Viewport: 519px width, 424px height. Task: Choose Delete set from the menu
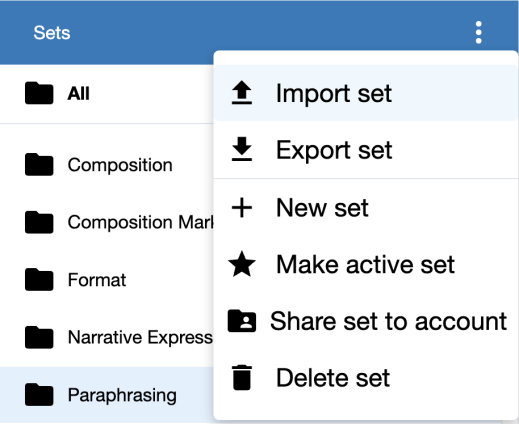point(366,378)
